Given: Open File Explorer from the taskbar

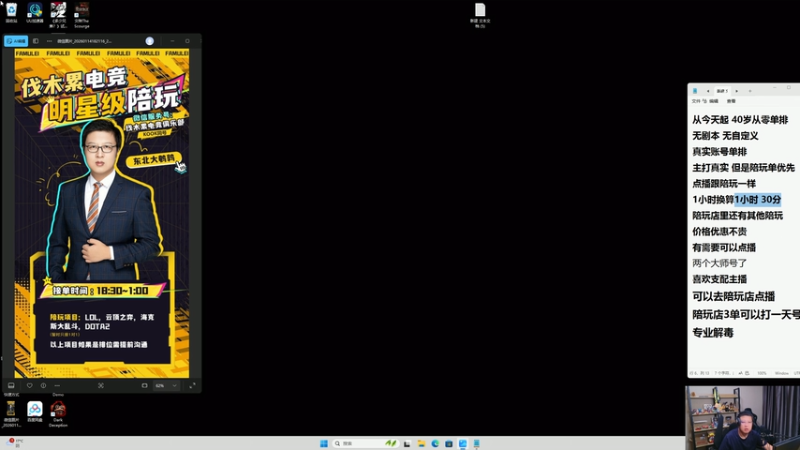Looking at the screenshot, I should (421, 443).
